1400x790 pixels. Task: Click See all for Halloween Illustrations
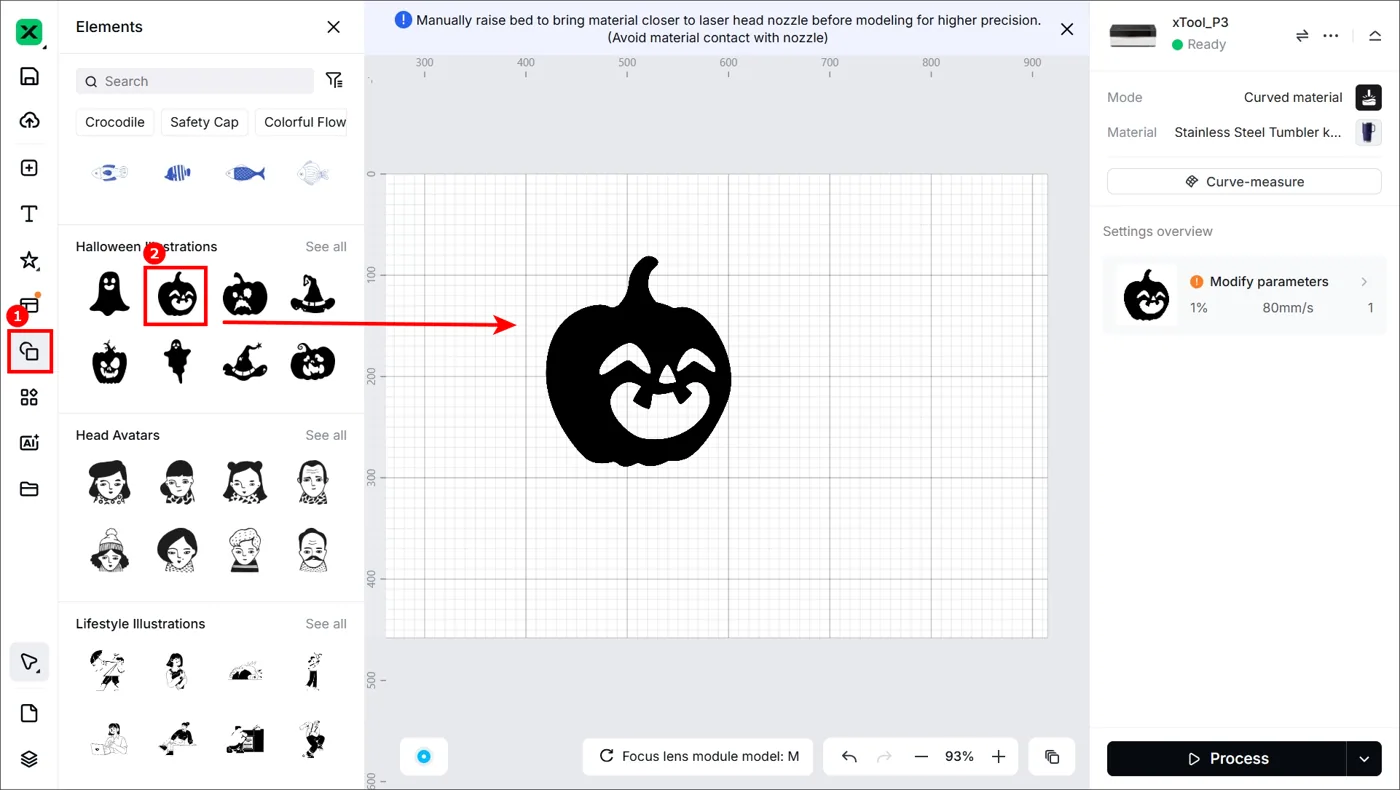click(x=326, y=246)
